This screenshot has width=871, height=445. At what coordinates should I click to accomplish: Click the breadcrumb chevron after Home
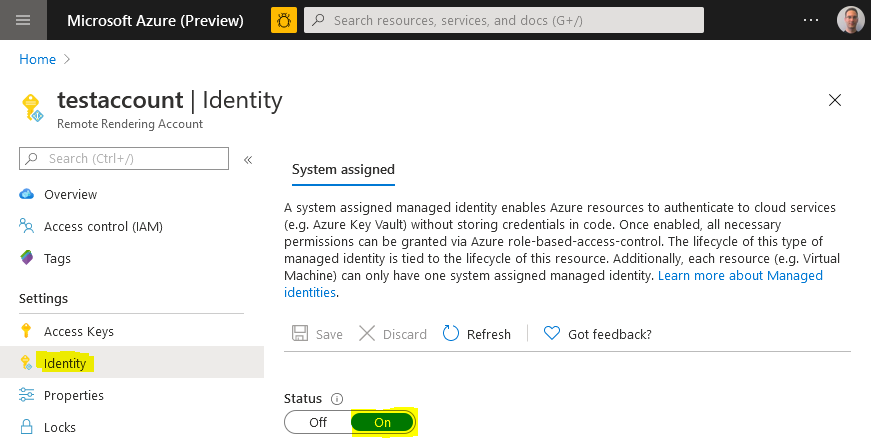[68, 60]
